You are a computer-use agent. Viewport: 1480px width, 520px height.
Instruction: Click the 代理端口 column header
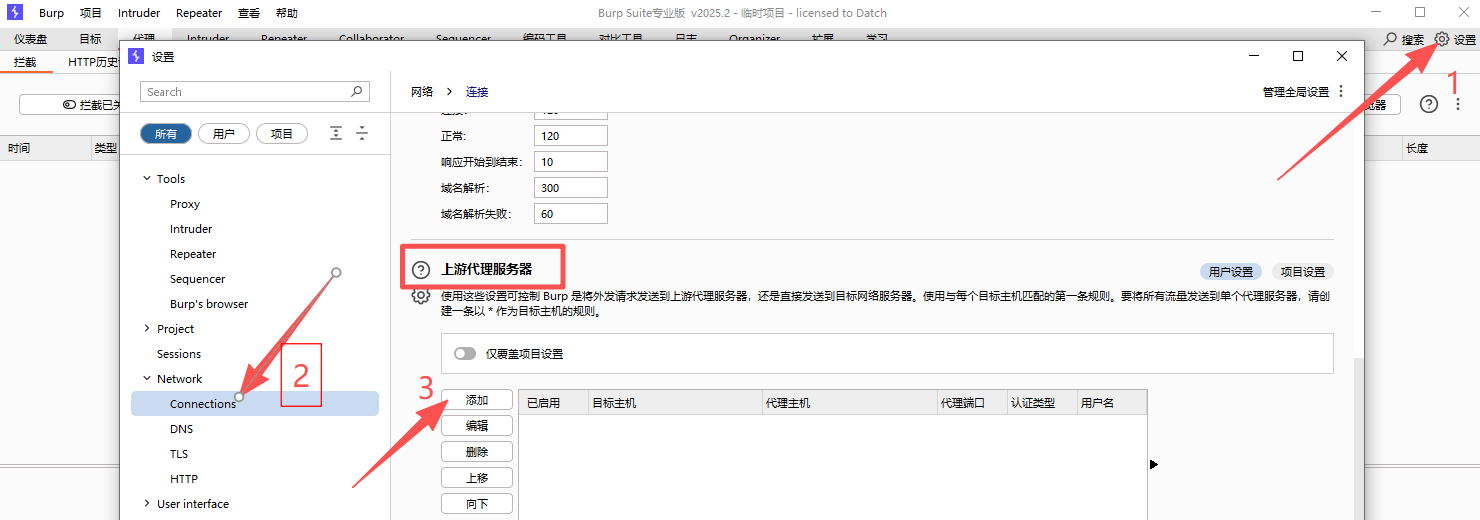click(972, 403)
